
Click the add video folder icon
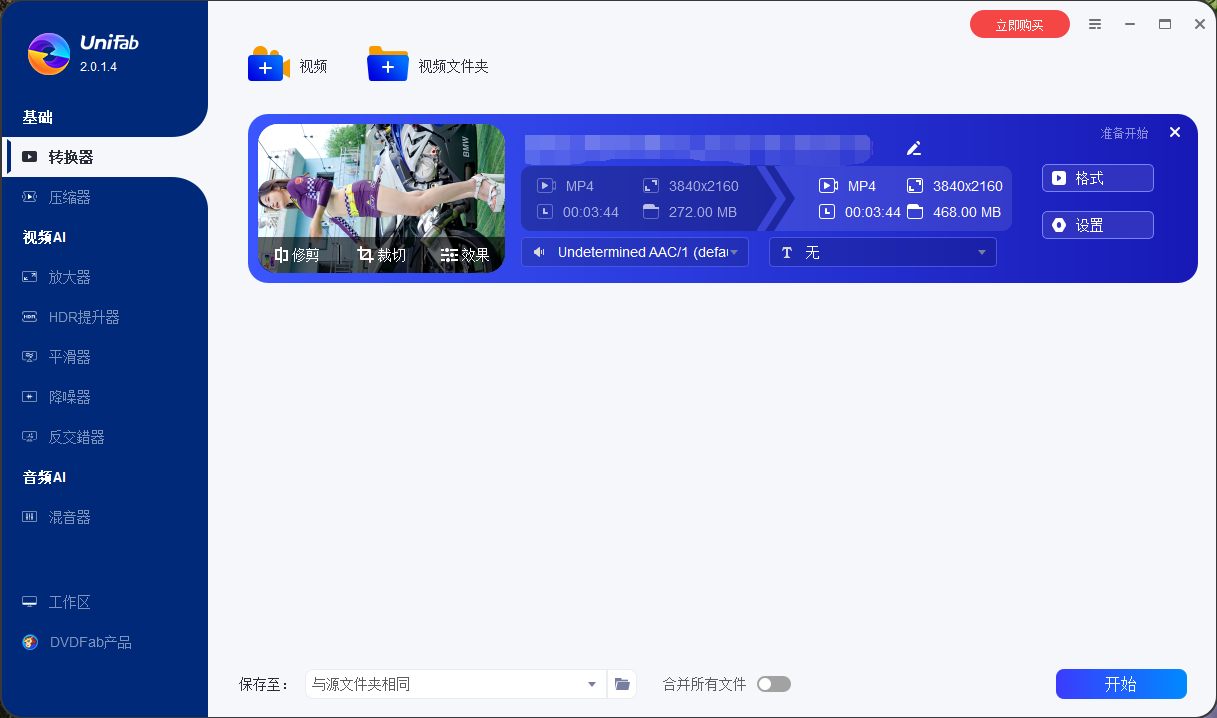pyautogui.click(x=387, y=65)
